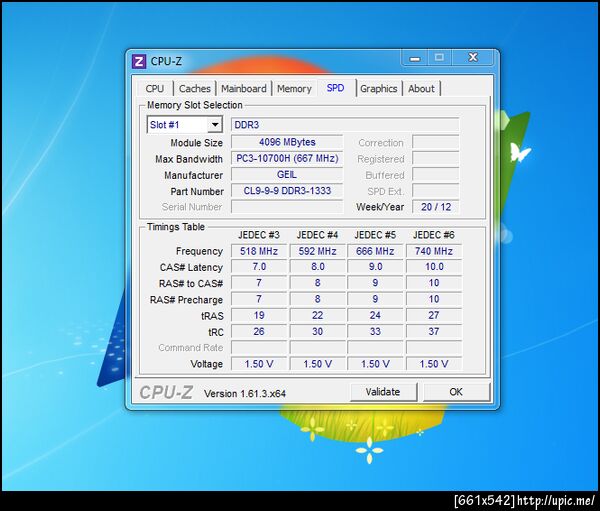
Task: Click the OK button
Action: click(x=456, y=392)
